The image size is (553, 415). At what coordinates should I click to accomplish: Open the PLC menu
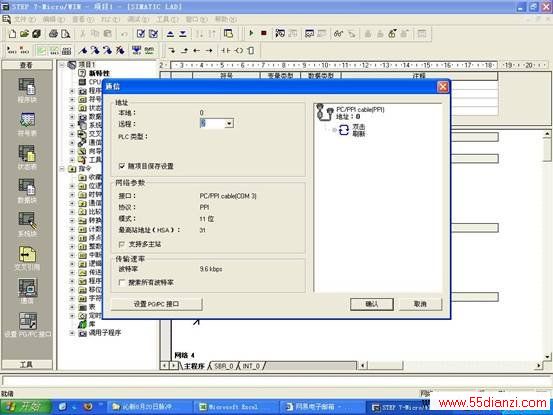[x=110, y=19]
